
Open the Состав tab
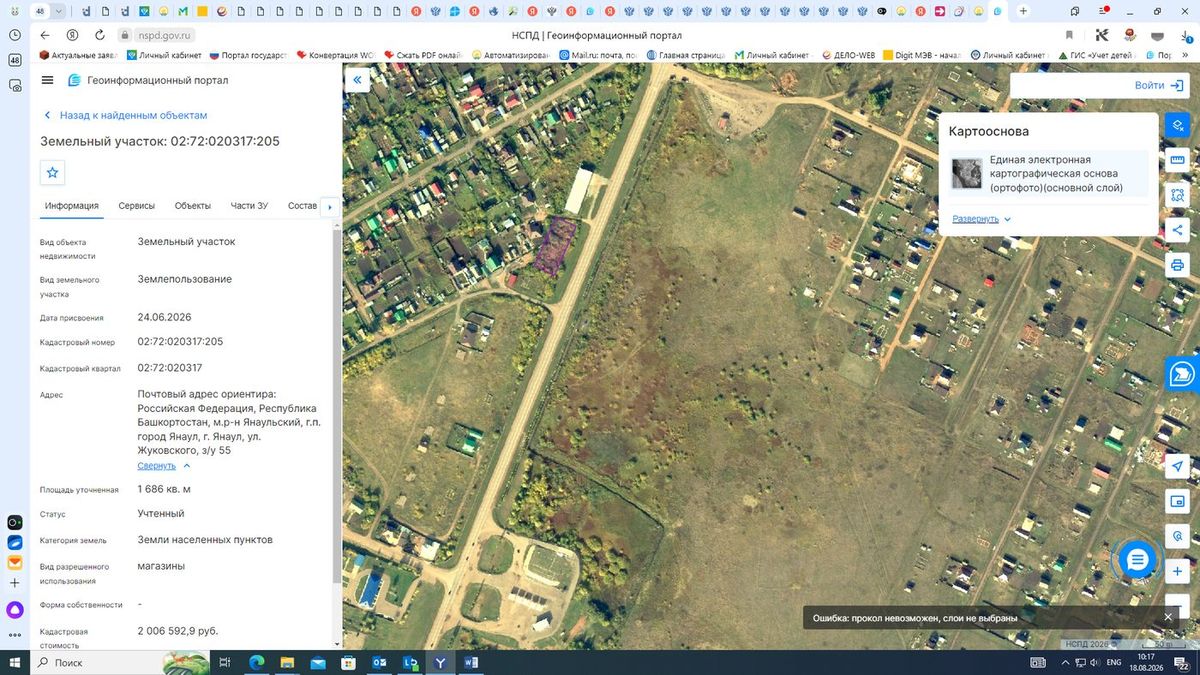click(x=302, y=206)
